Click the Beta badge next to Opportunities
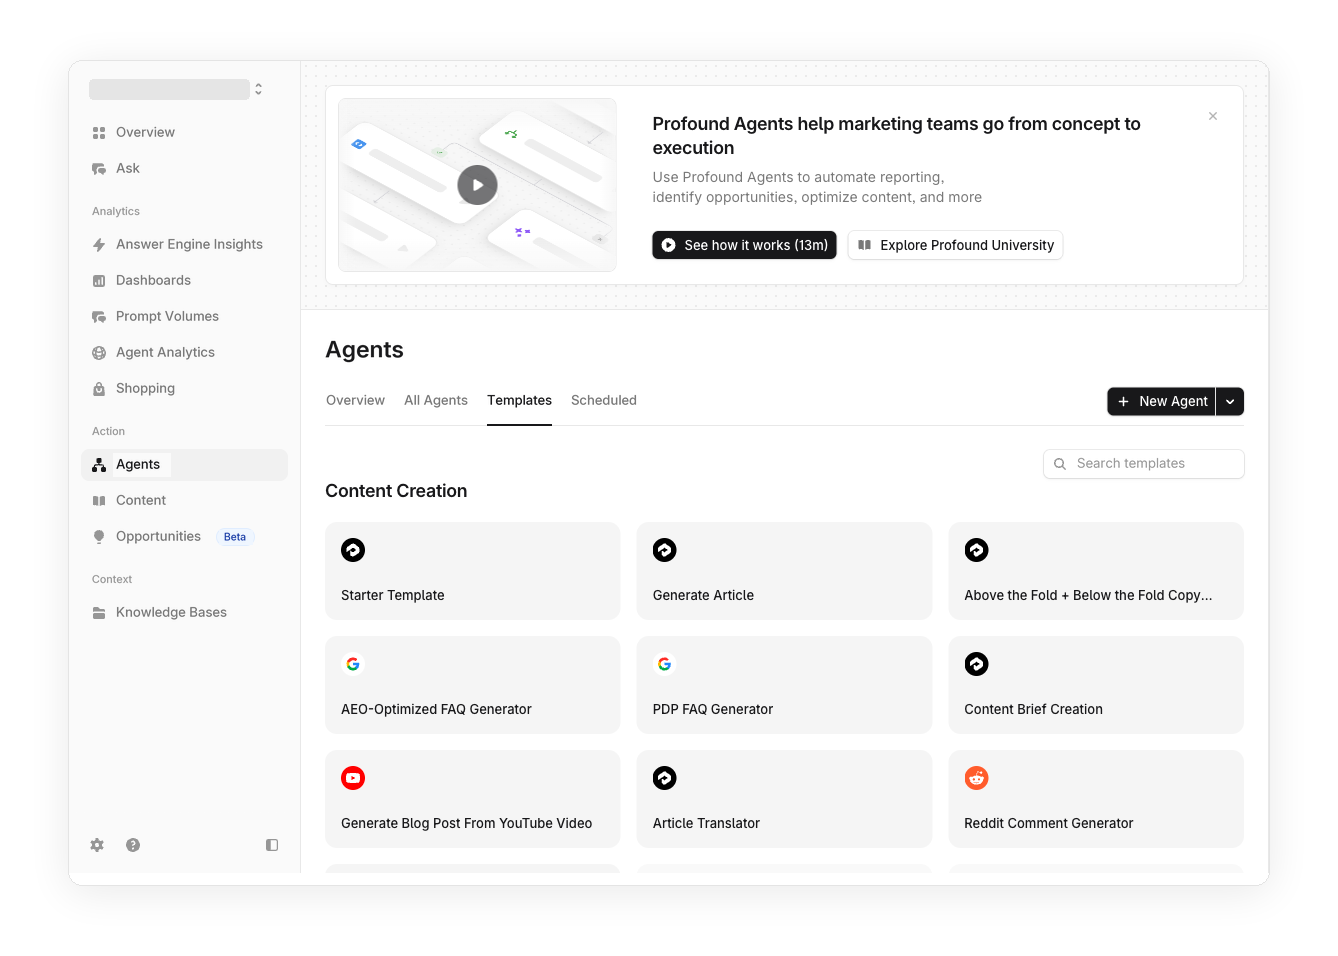This screenshot has width=1338, height=956. [235, 537]
